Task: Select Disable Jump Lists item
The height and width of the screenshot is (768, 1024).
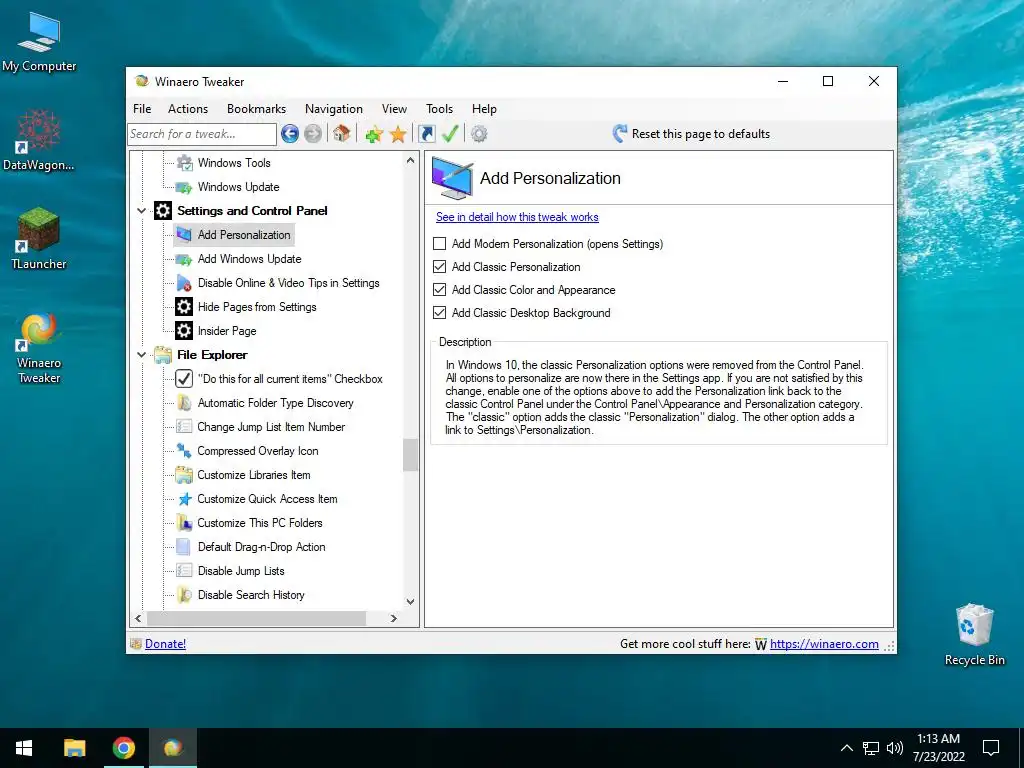Action: (x=241, y=571)
